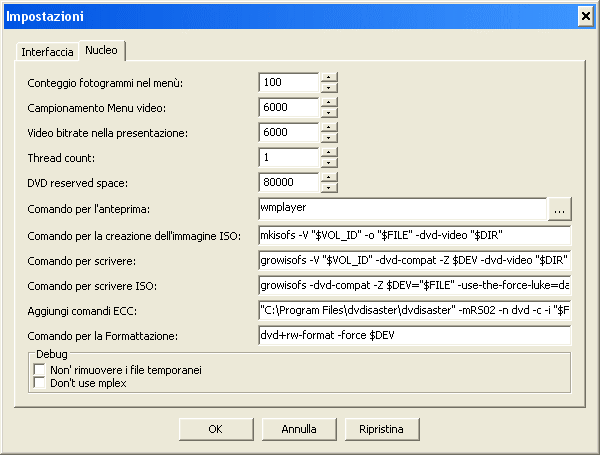Click the Comando per l'anteprima text field
This screenshot has width=600, height=455.
pos(400,209)
